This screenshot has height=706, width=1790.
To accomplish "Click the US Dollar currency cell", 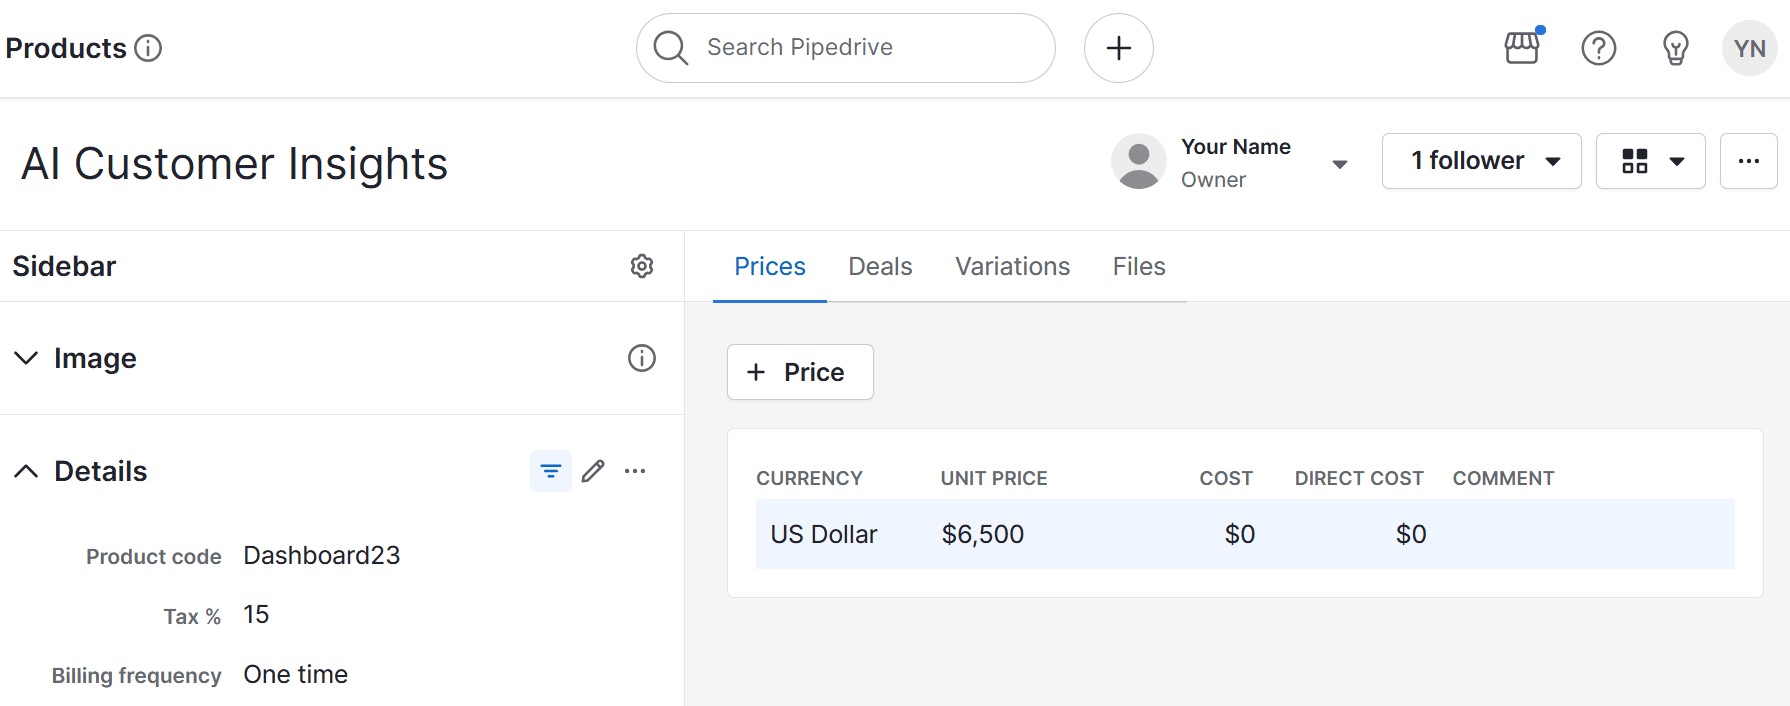I will click(x=824, y=535).
